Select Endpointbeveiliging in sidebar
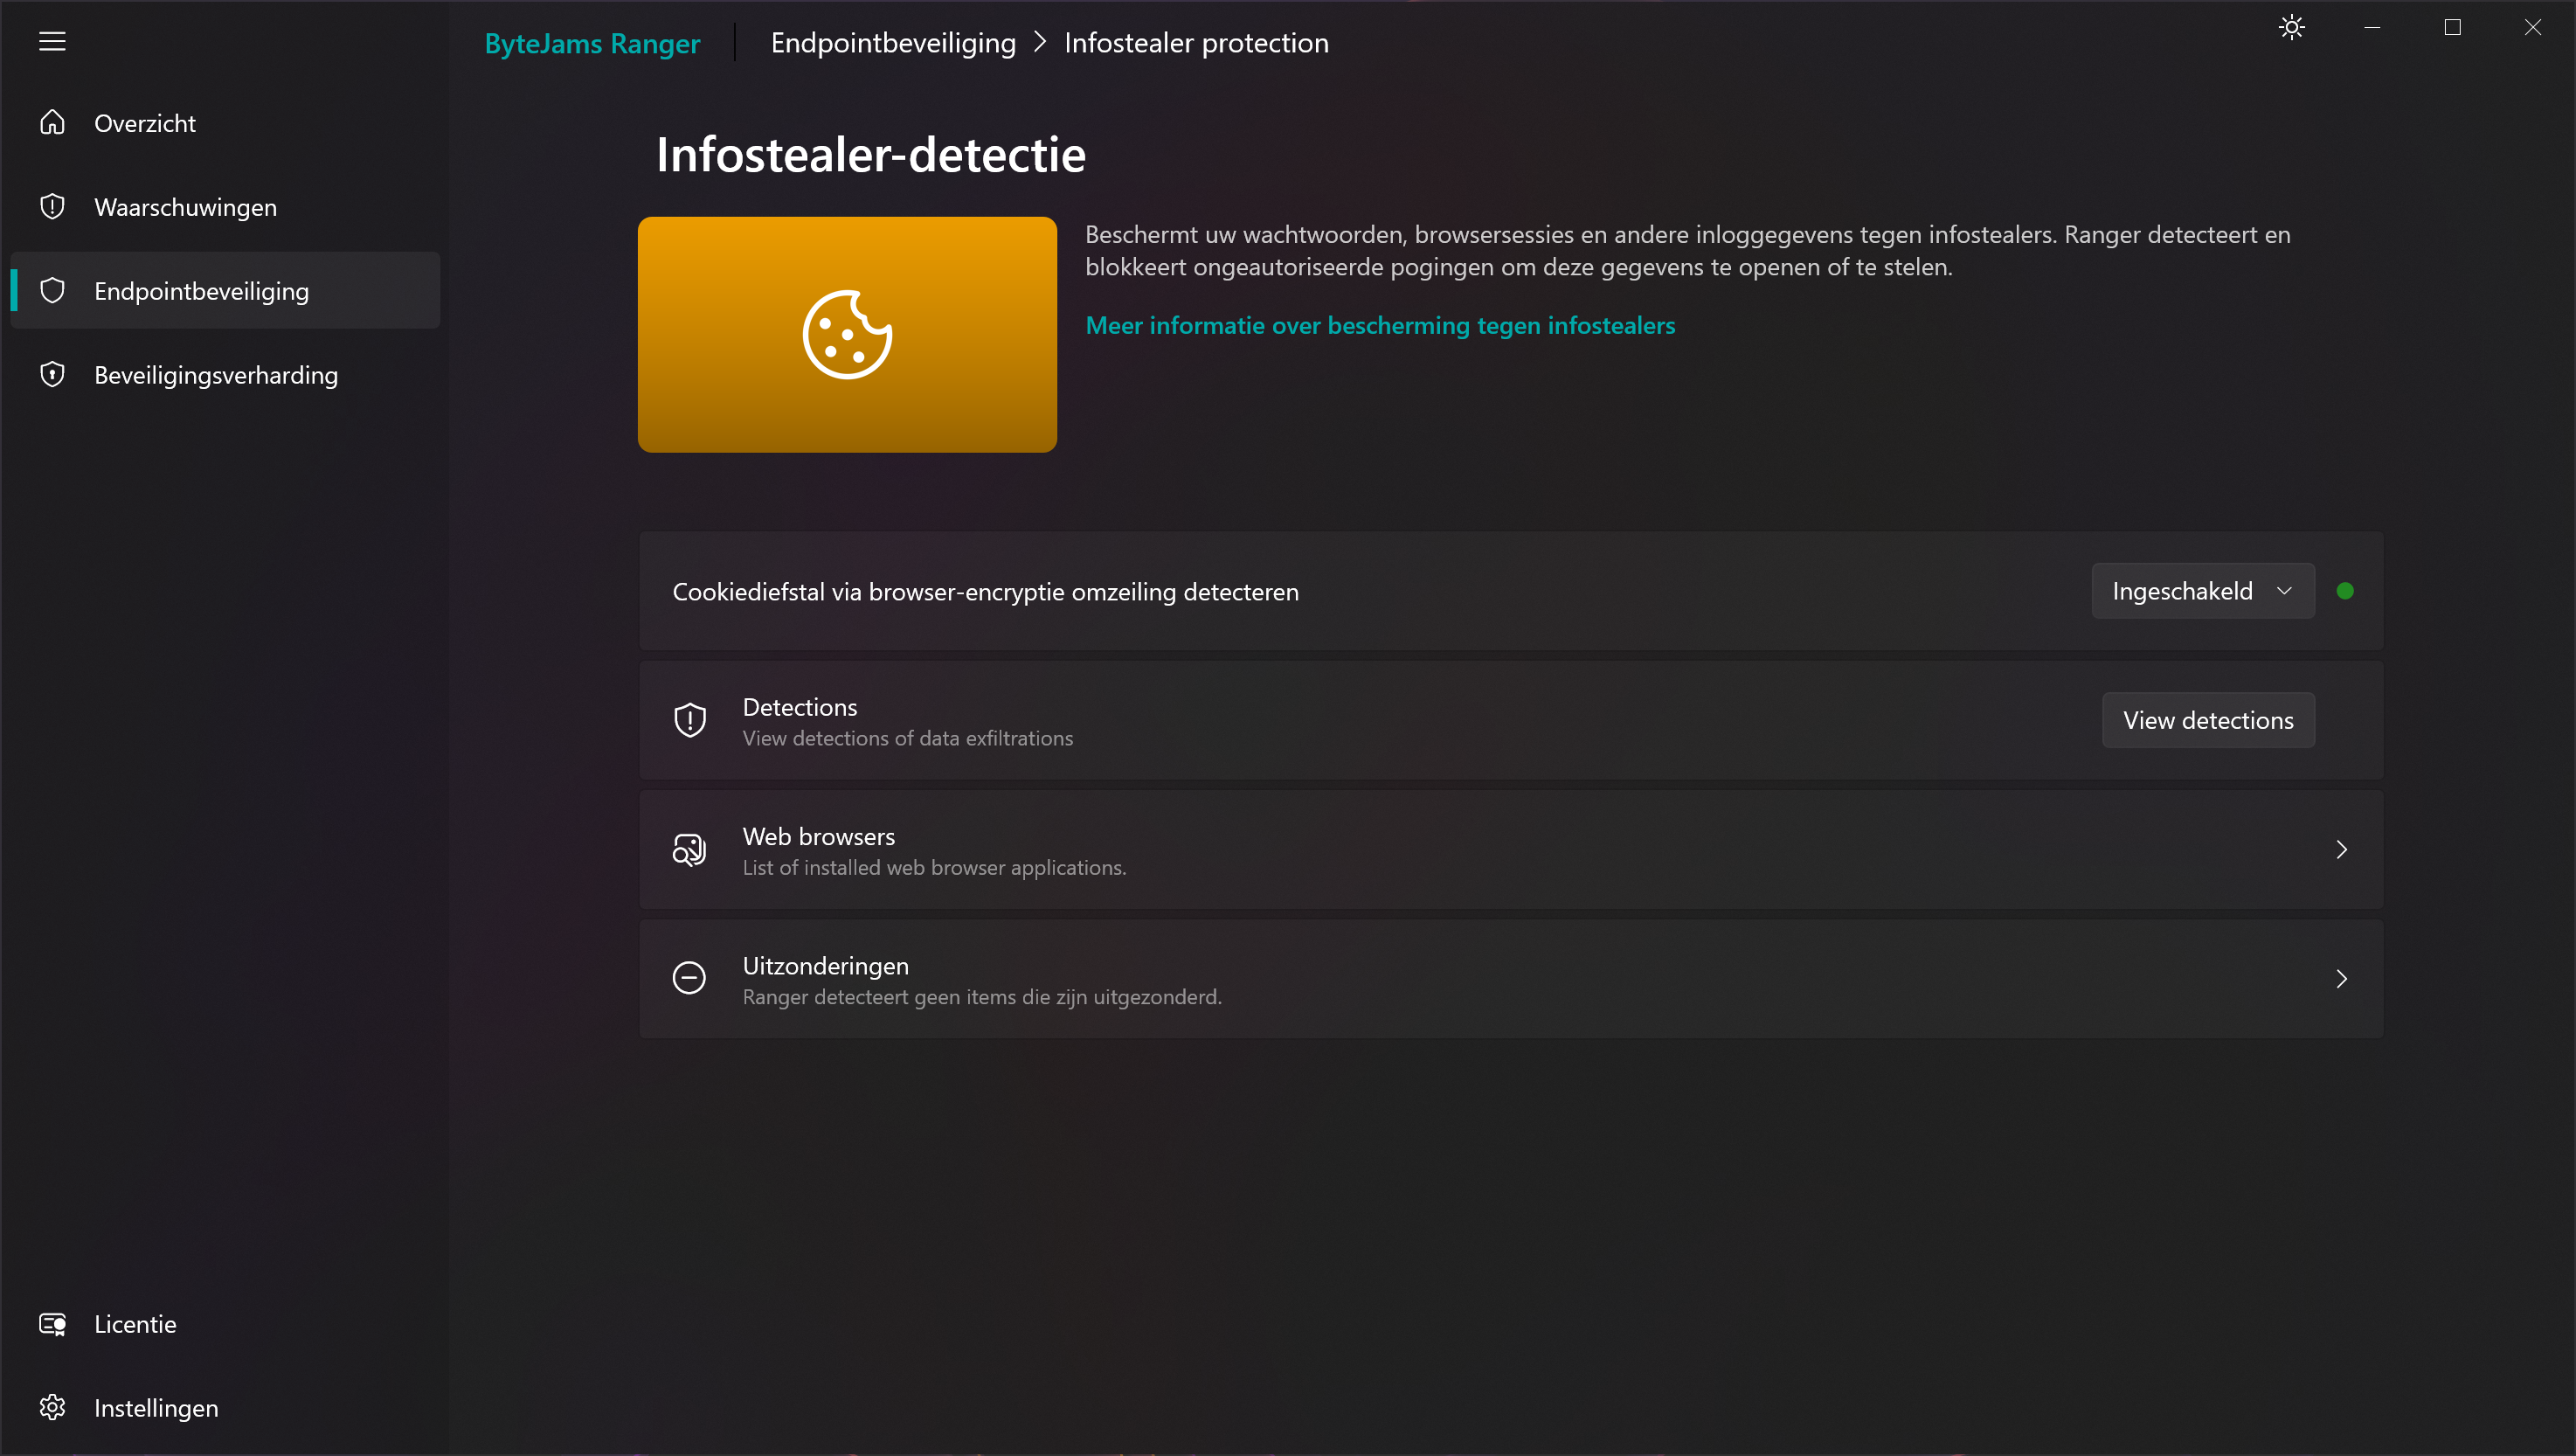 point(225,290)
